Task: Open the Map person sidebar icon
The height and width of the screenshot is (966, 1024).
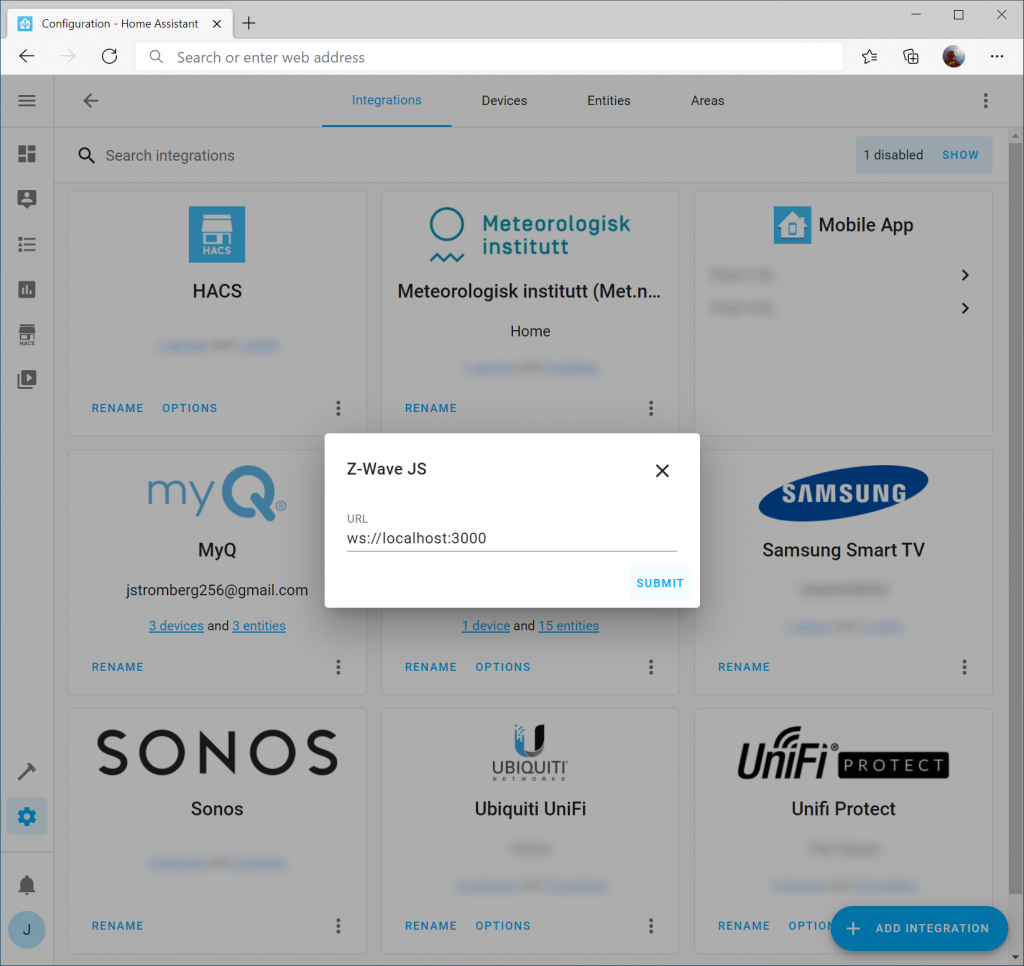Action: point(27,199)
